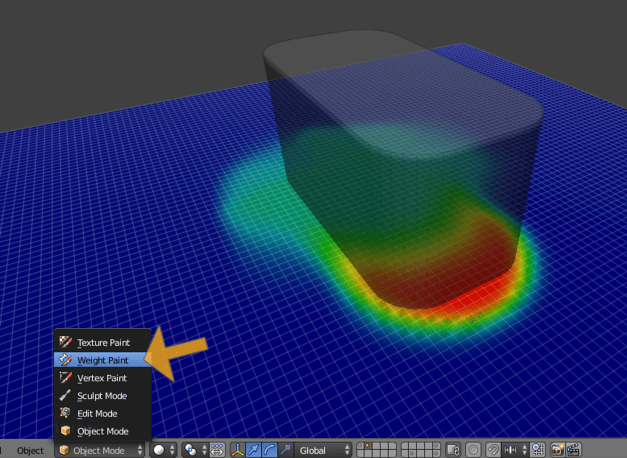Open the viewport shading sphere dropdown

pos(163,450)
